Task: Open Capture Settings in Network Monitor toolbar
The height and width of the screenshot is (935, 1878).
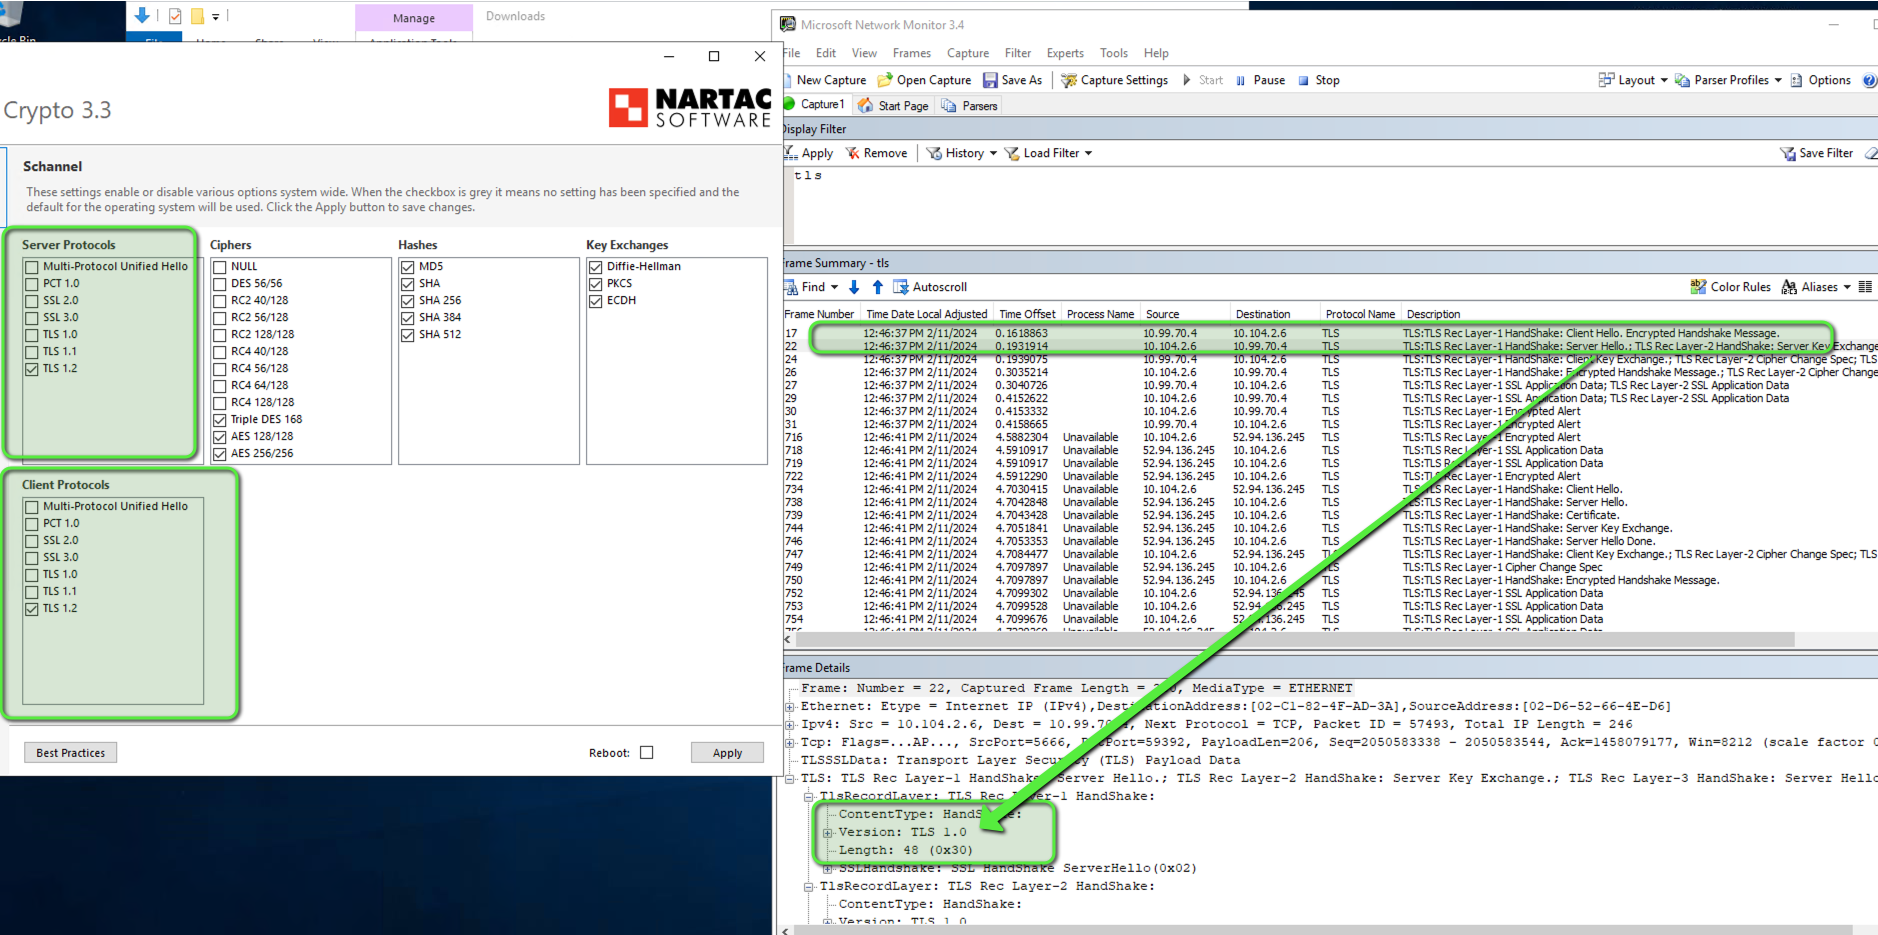Action: coord(1114,80)
